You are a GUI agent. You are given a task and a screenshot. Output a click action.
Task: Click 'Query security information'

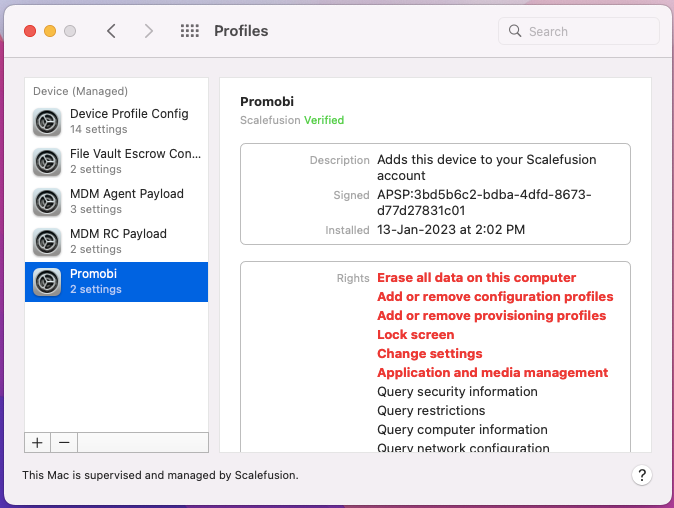pos(457,392)
